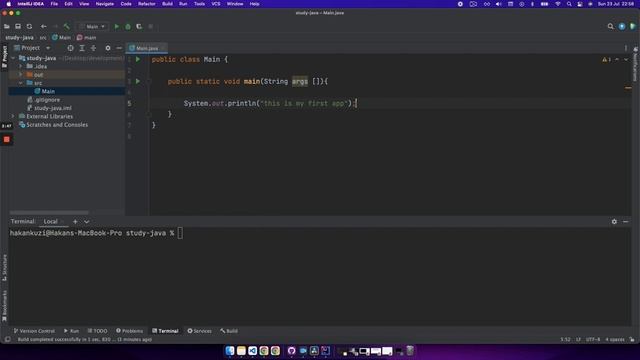Run main method from gutter arrow line 3

pyautogui.click(x=138, y=81)
